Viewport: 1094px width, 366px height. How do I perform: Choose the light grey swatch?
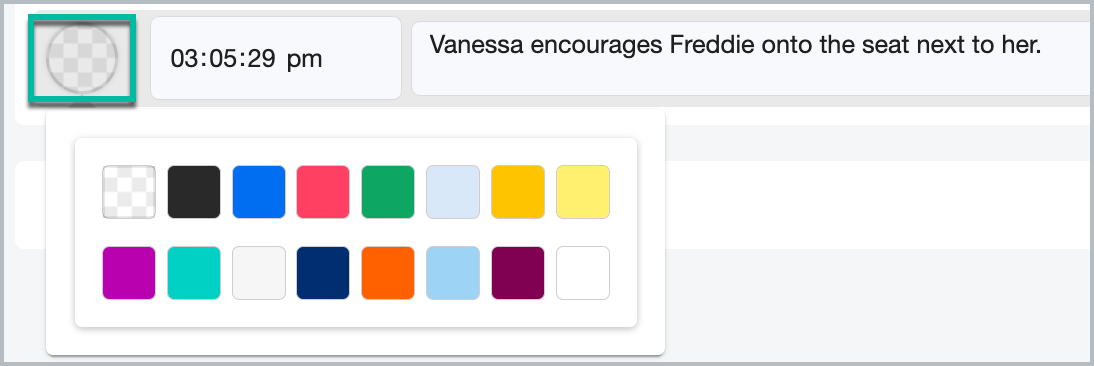tap(259, 273)
